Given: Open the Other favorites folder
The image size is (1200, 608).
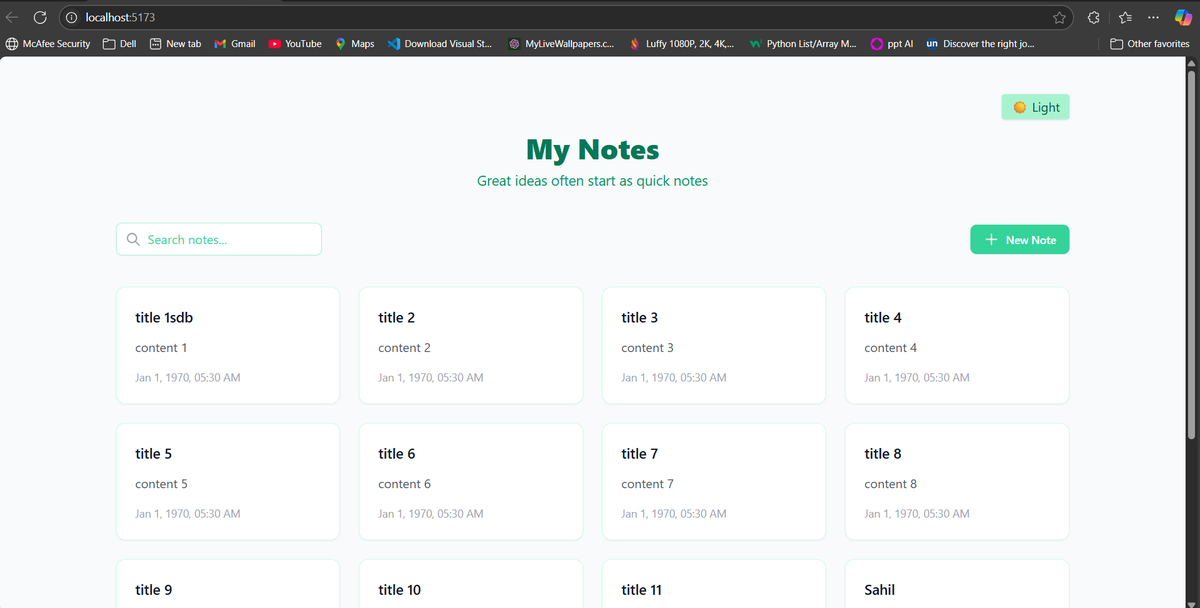Looking at the screenshot, I should [x=1150, y=44].
